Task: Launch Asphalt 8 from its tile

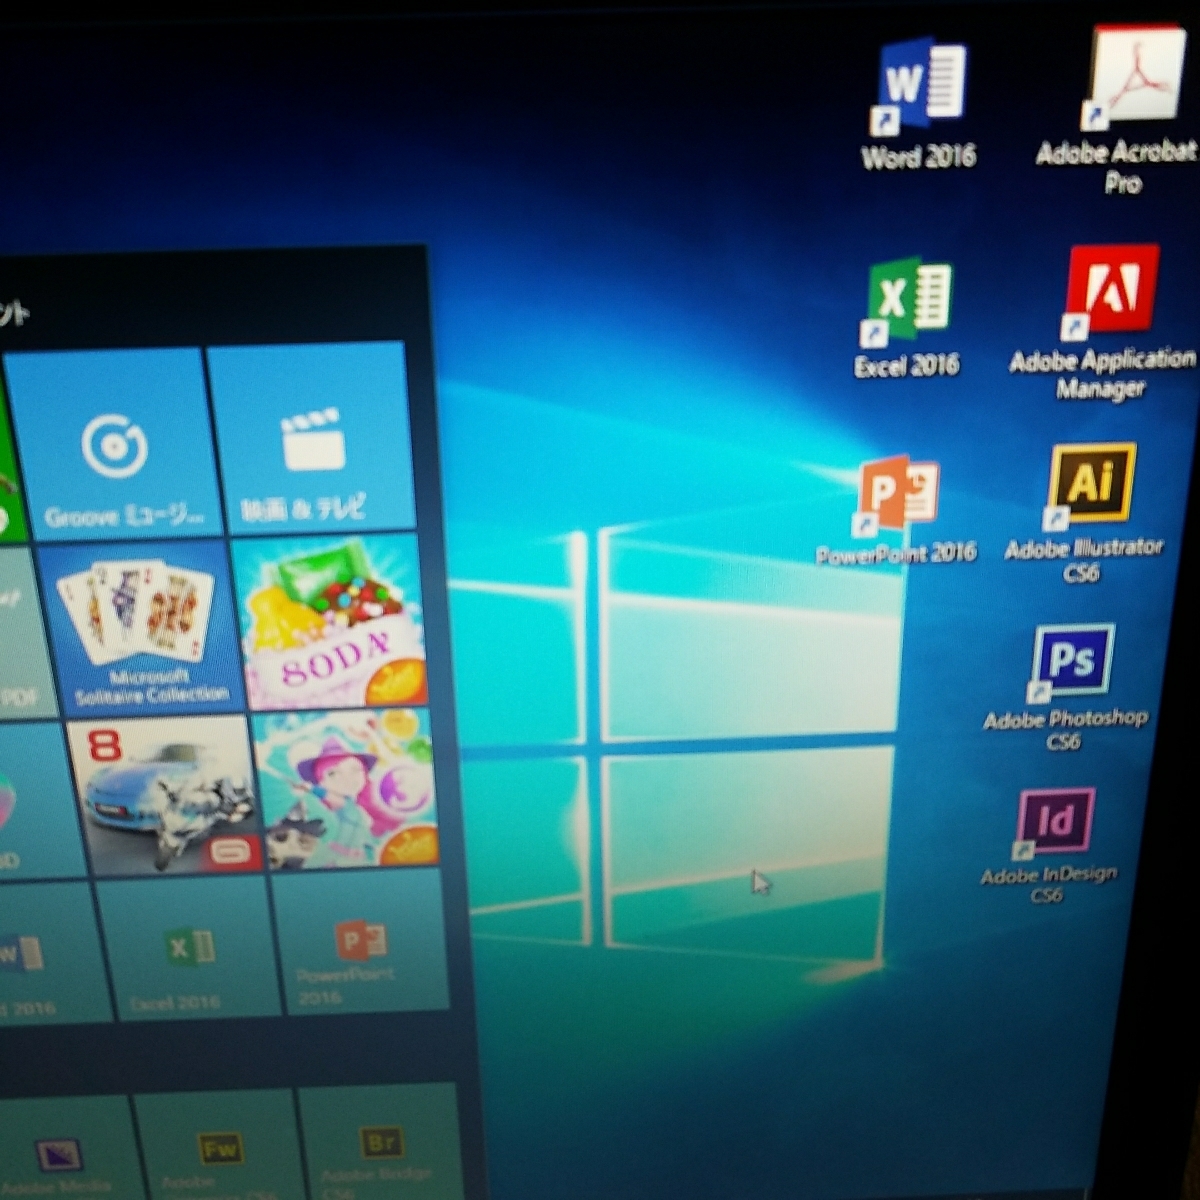Action: tap(165, 790)
